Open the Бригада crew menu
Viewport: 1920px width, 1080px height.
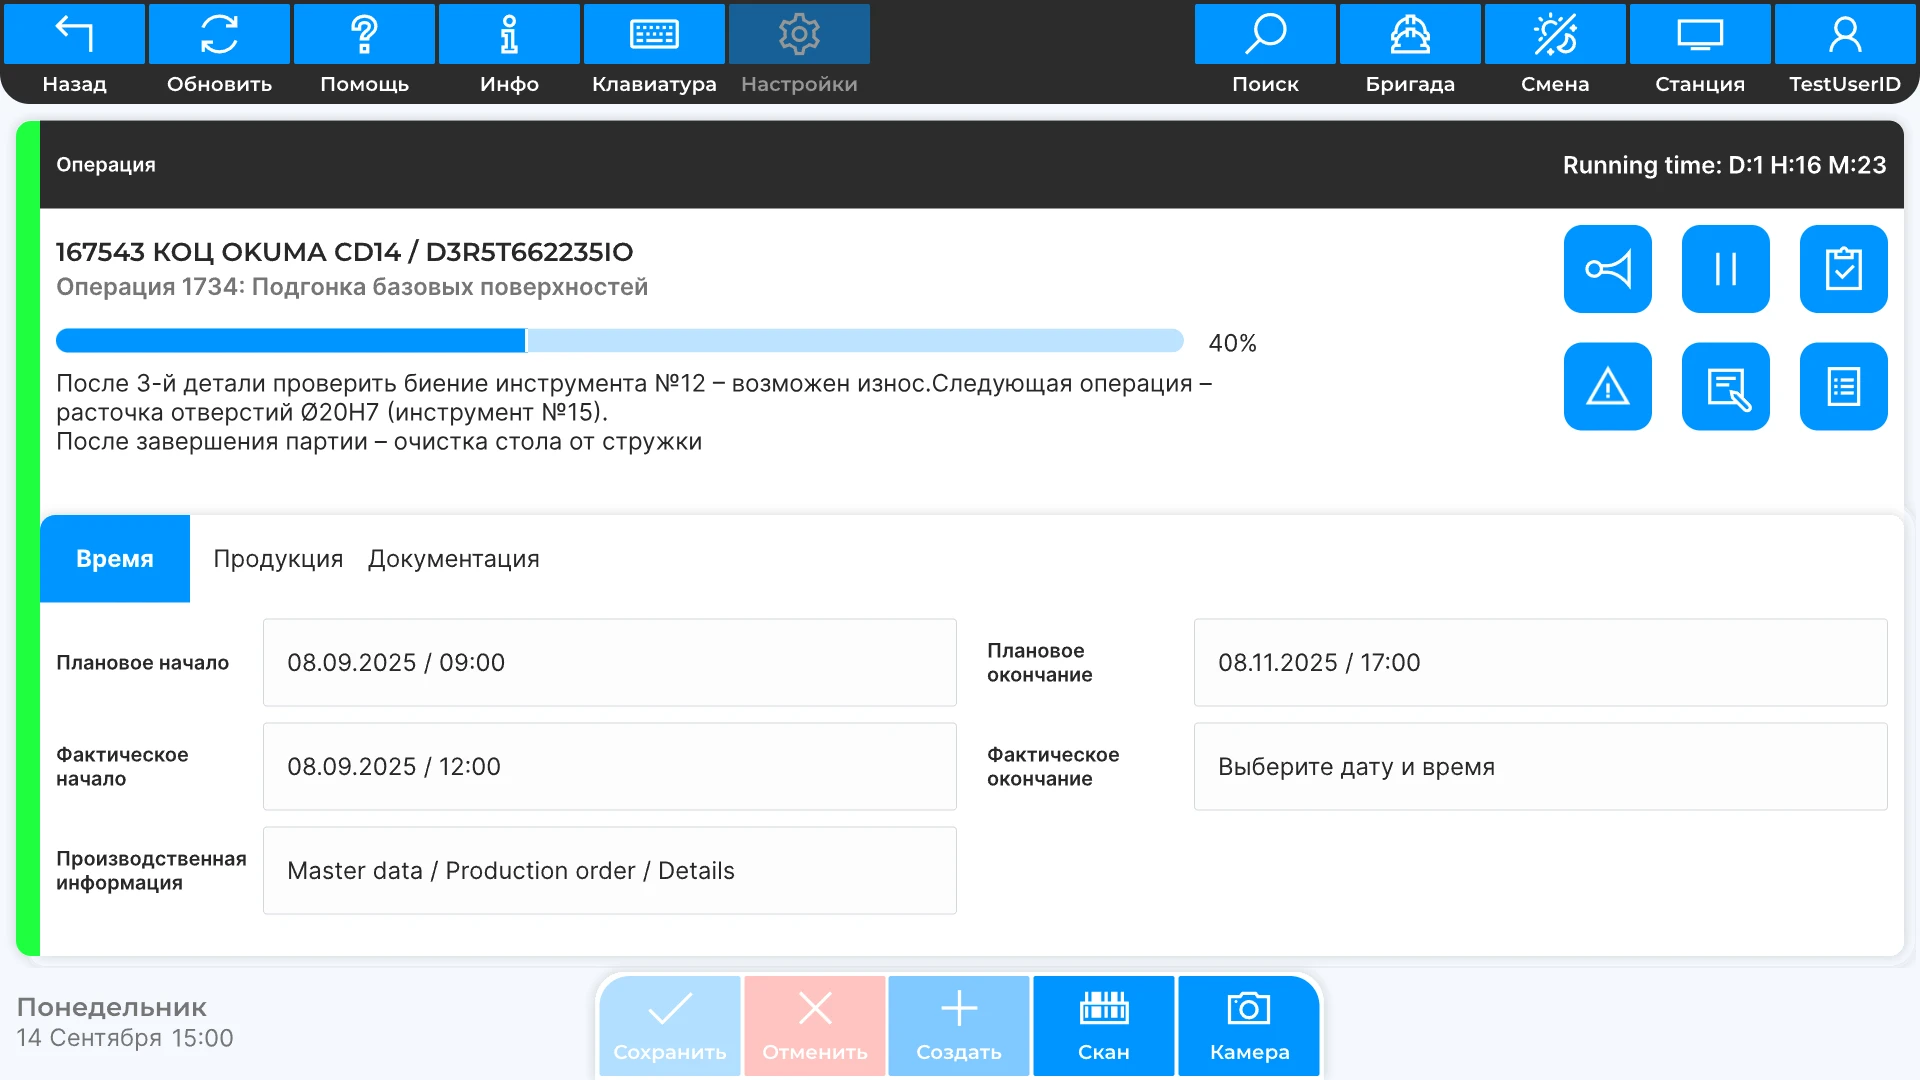[x=1410, y=52]
